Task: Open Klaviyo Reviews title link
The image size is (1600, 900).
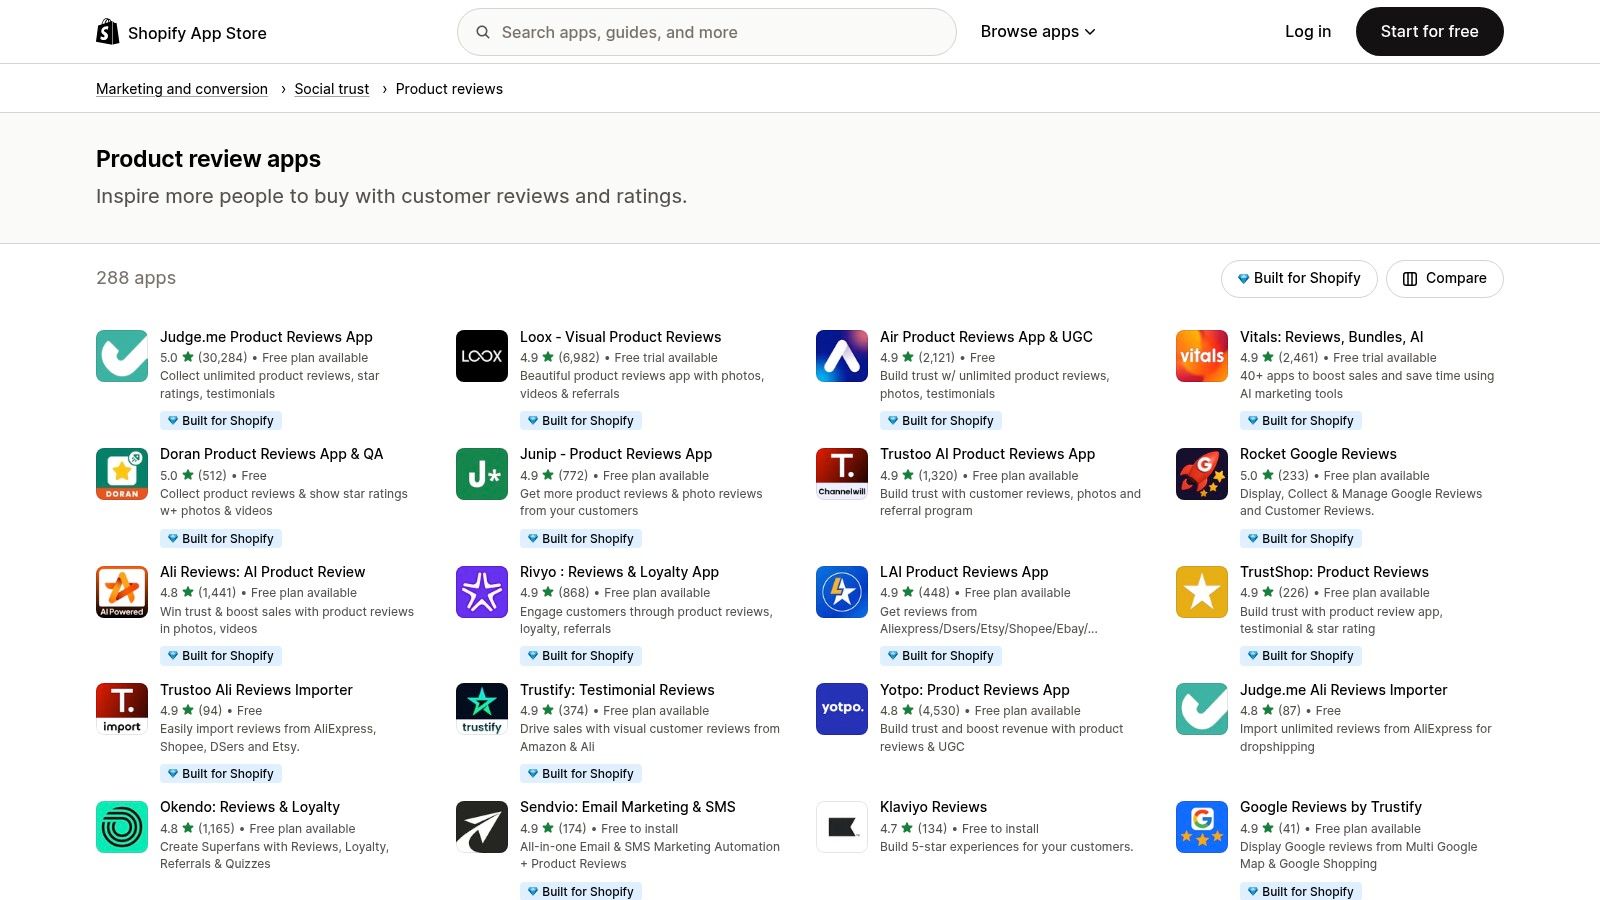Action: pyautogui.click(x=933, y=807)
